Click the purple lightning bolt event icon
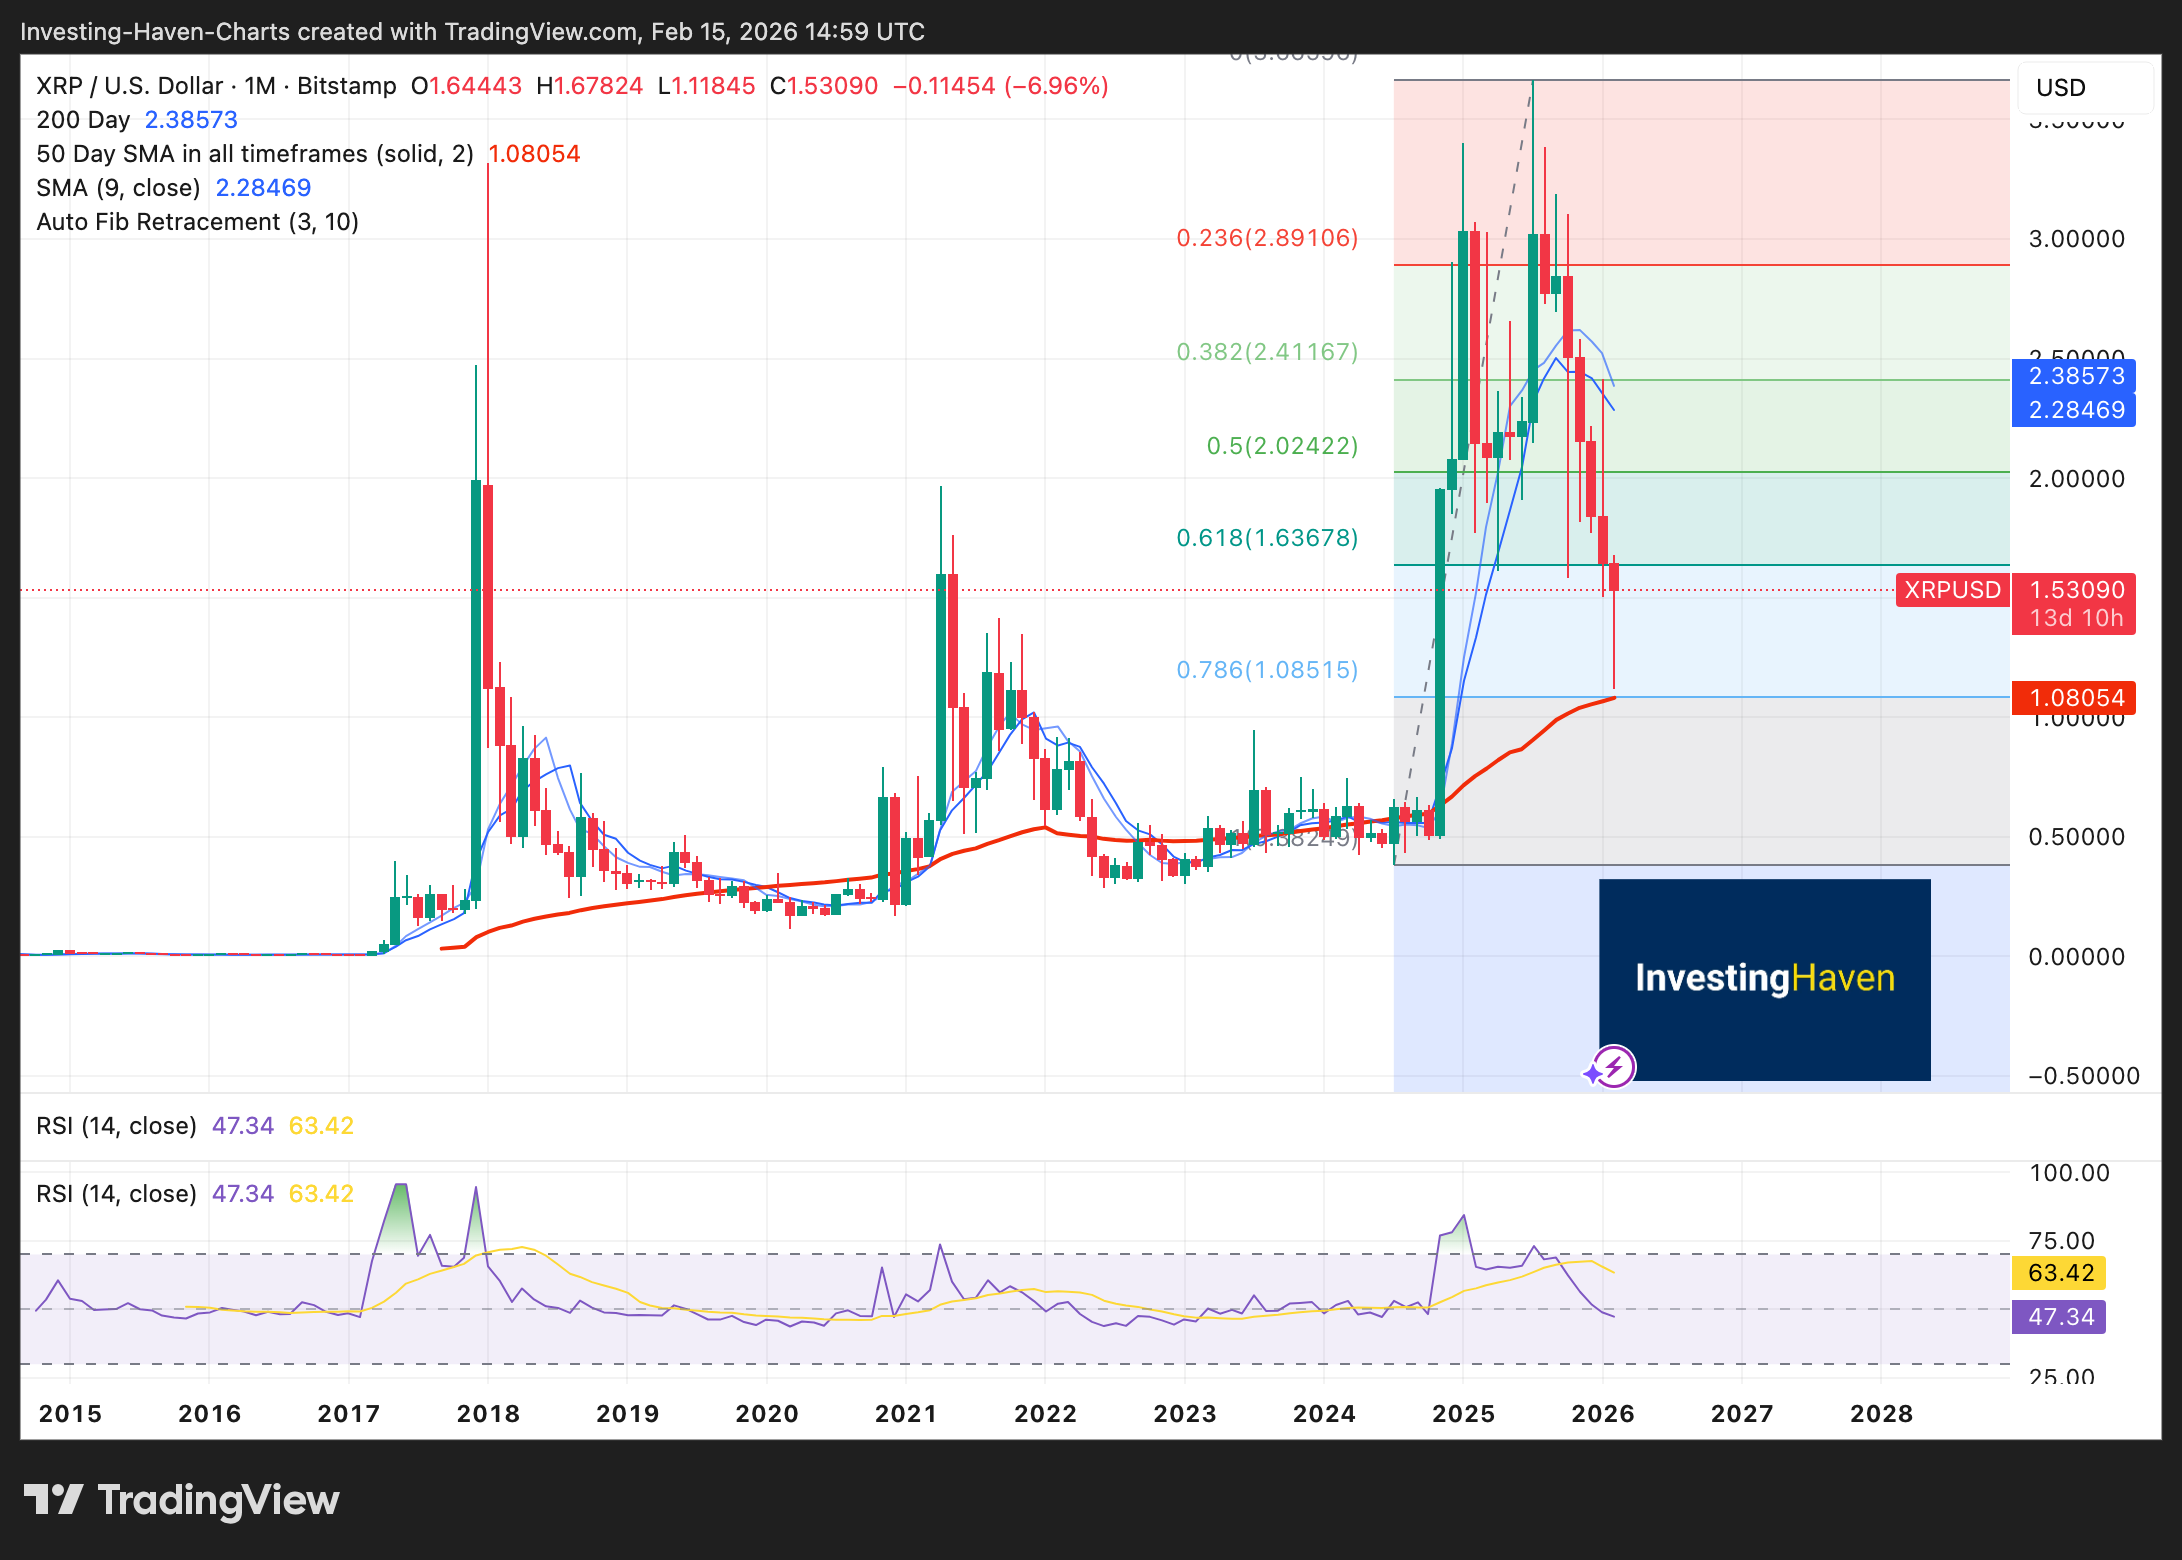Viewport: 2182px width, 1560px height. [1614, 1067]
